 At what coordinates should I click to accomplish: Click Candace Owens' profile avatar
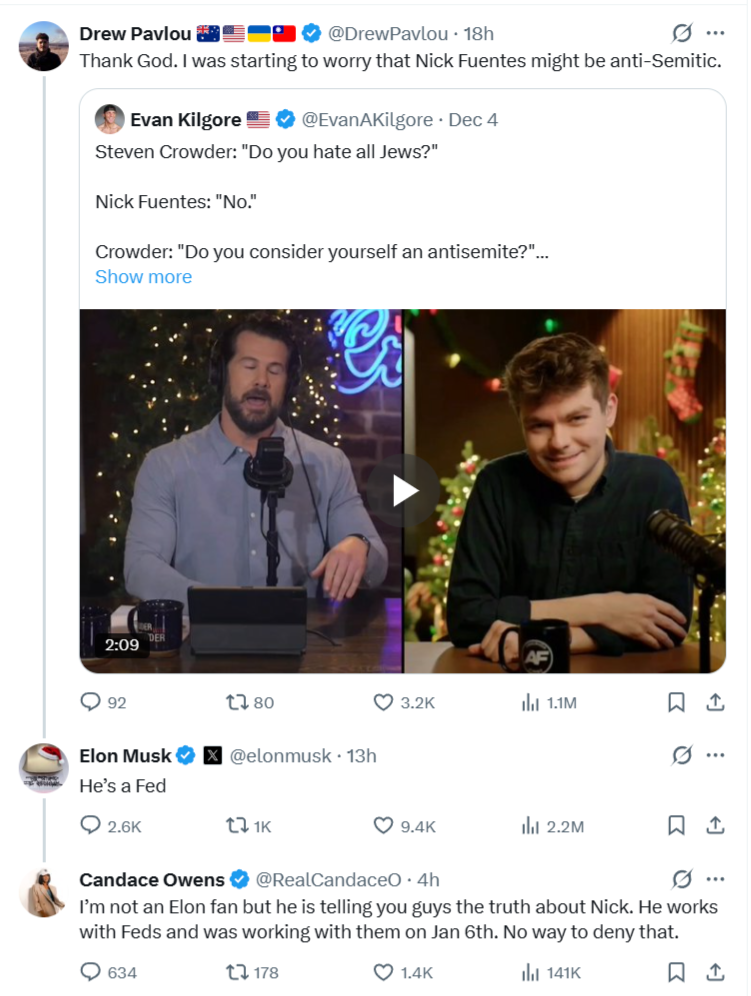[43, 892]
